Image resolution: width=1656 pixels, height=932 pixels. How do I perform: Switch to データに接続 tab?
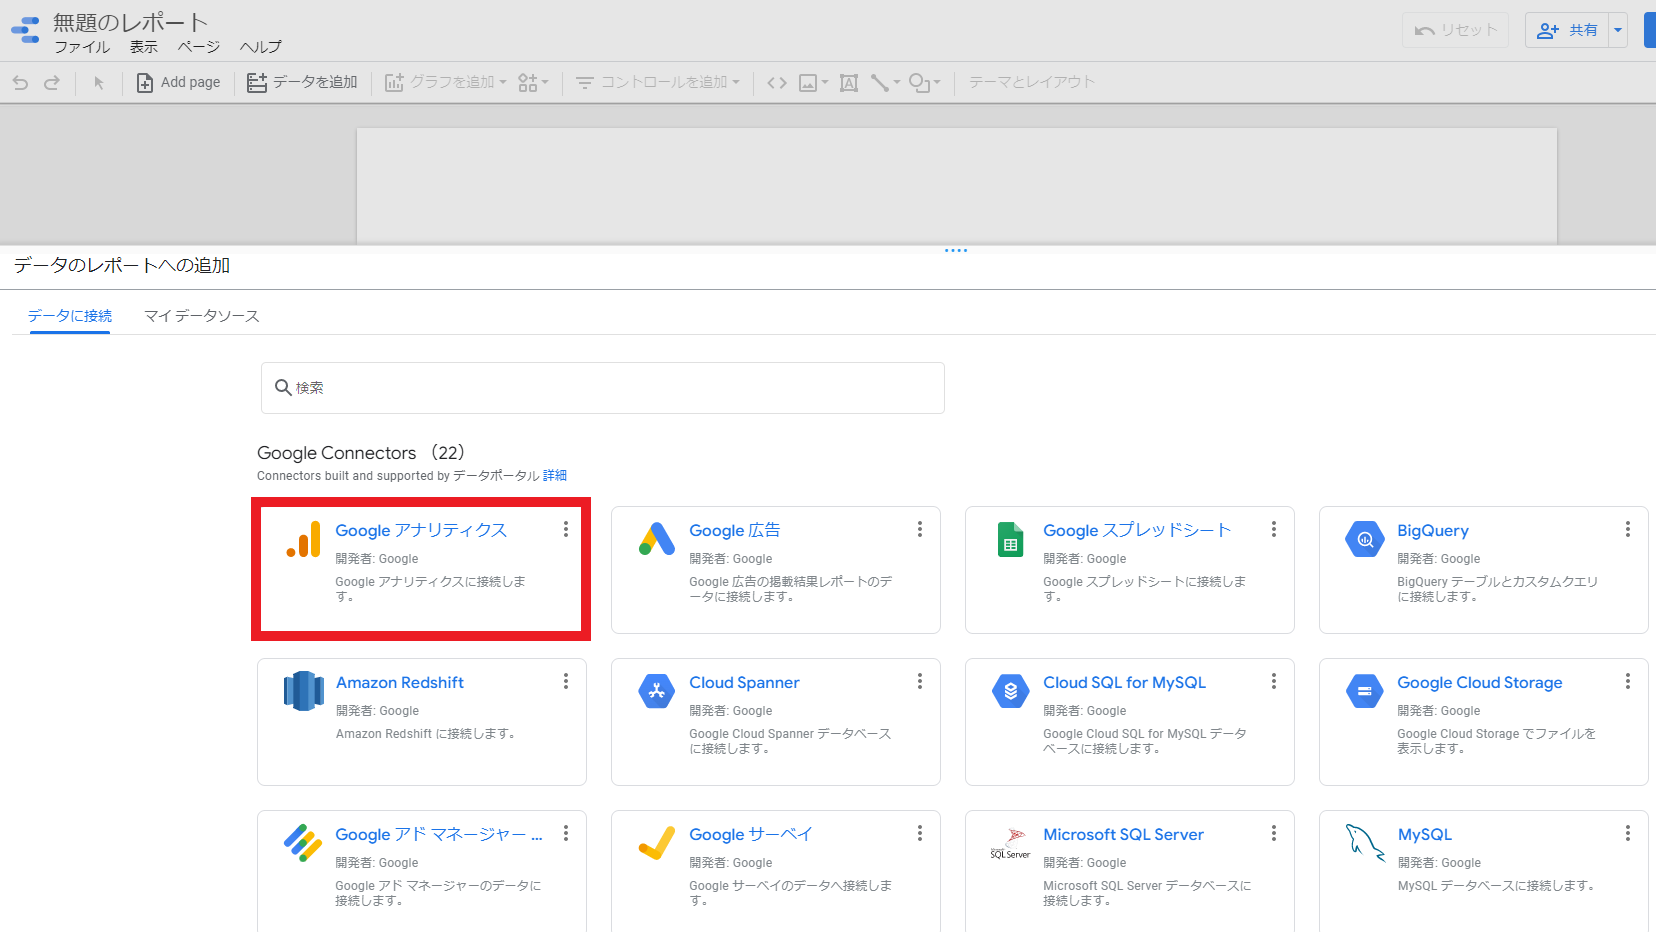(70, 316)
